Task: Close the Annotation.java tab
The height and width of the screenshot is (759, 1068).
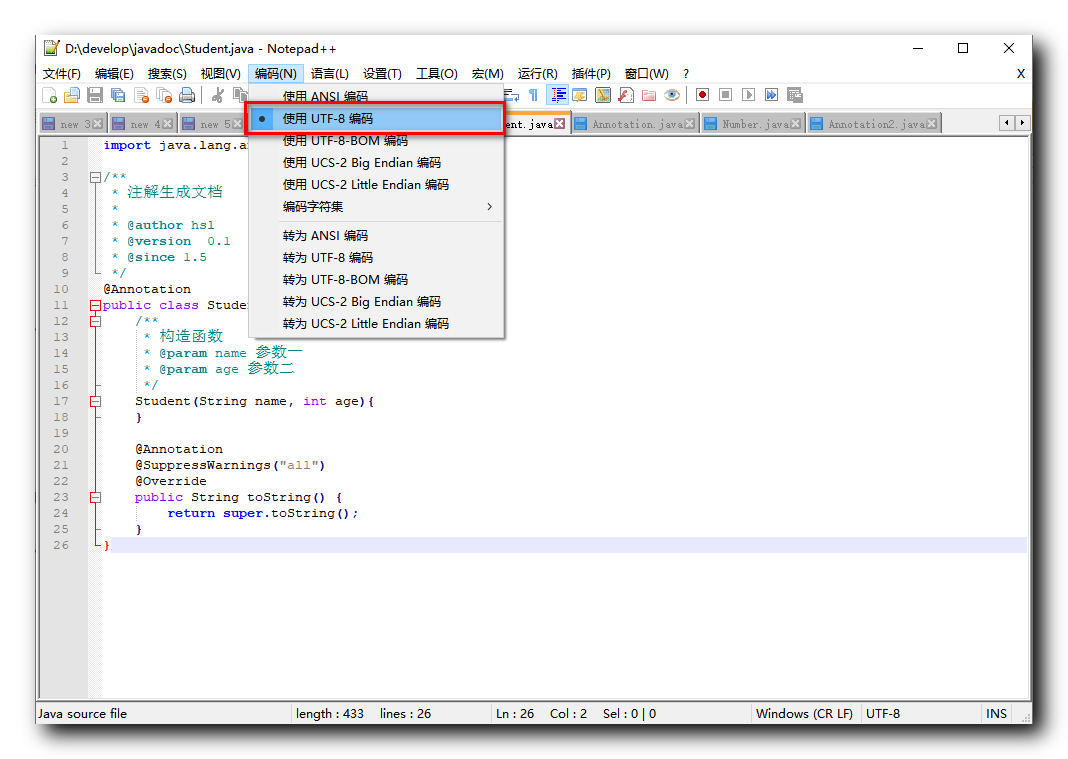Action: pyautogui.click(x=689, y=123)
